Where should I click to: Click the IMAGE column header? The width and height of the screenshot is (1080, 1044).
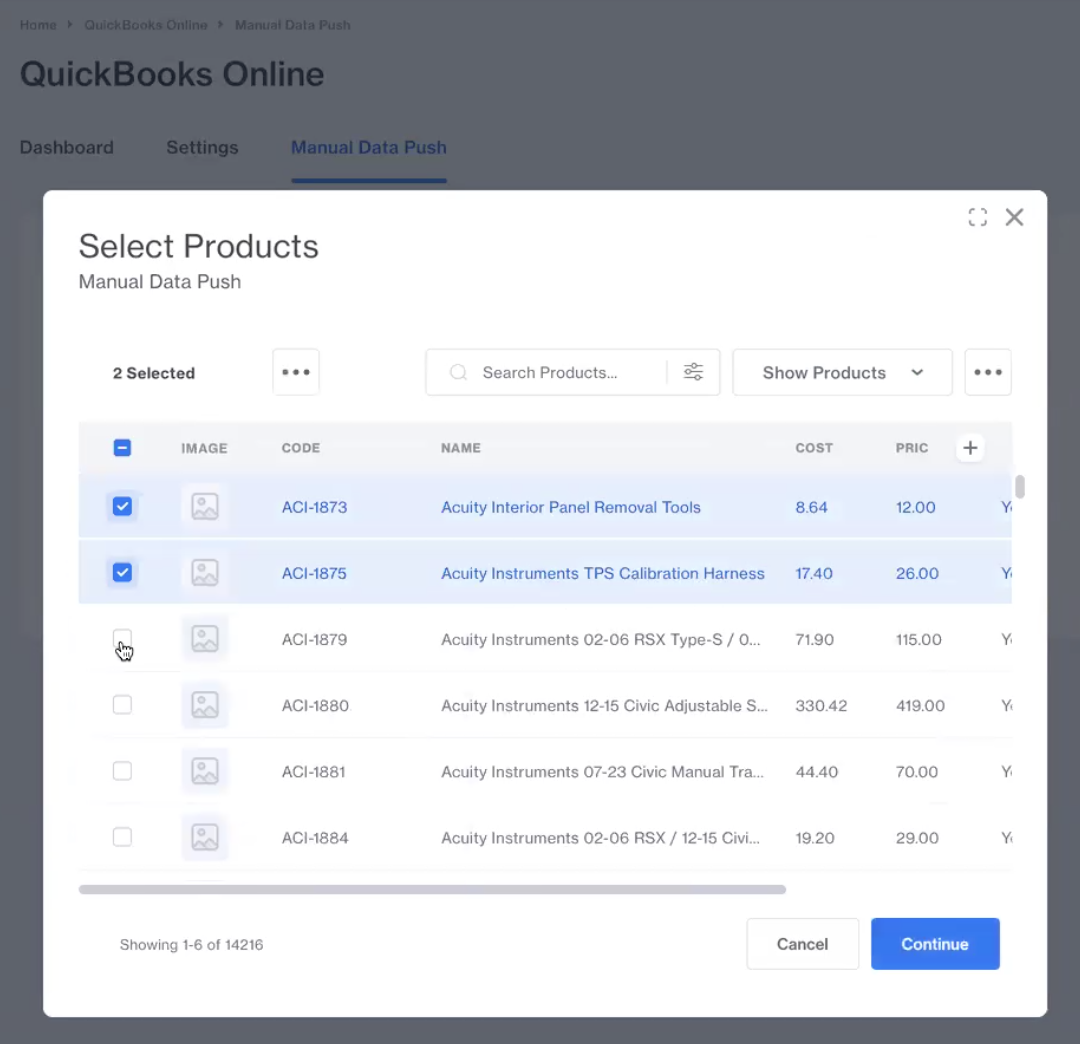204,448
